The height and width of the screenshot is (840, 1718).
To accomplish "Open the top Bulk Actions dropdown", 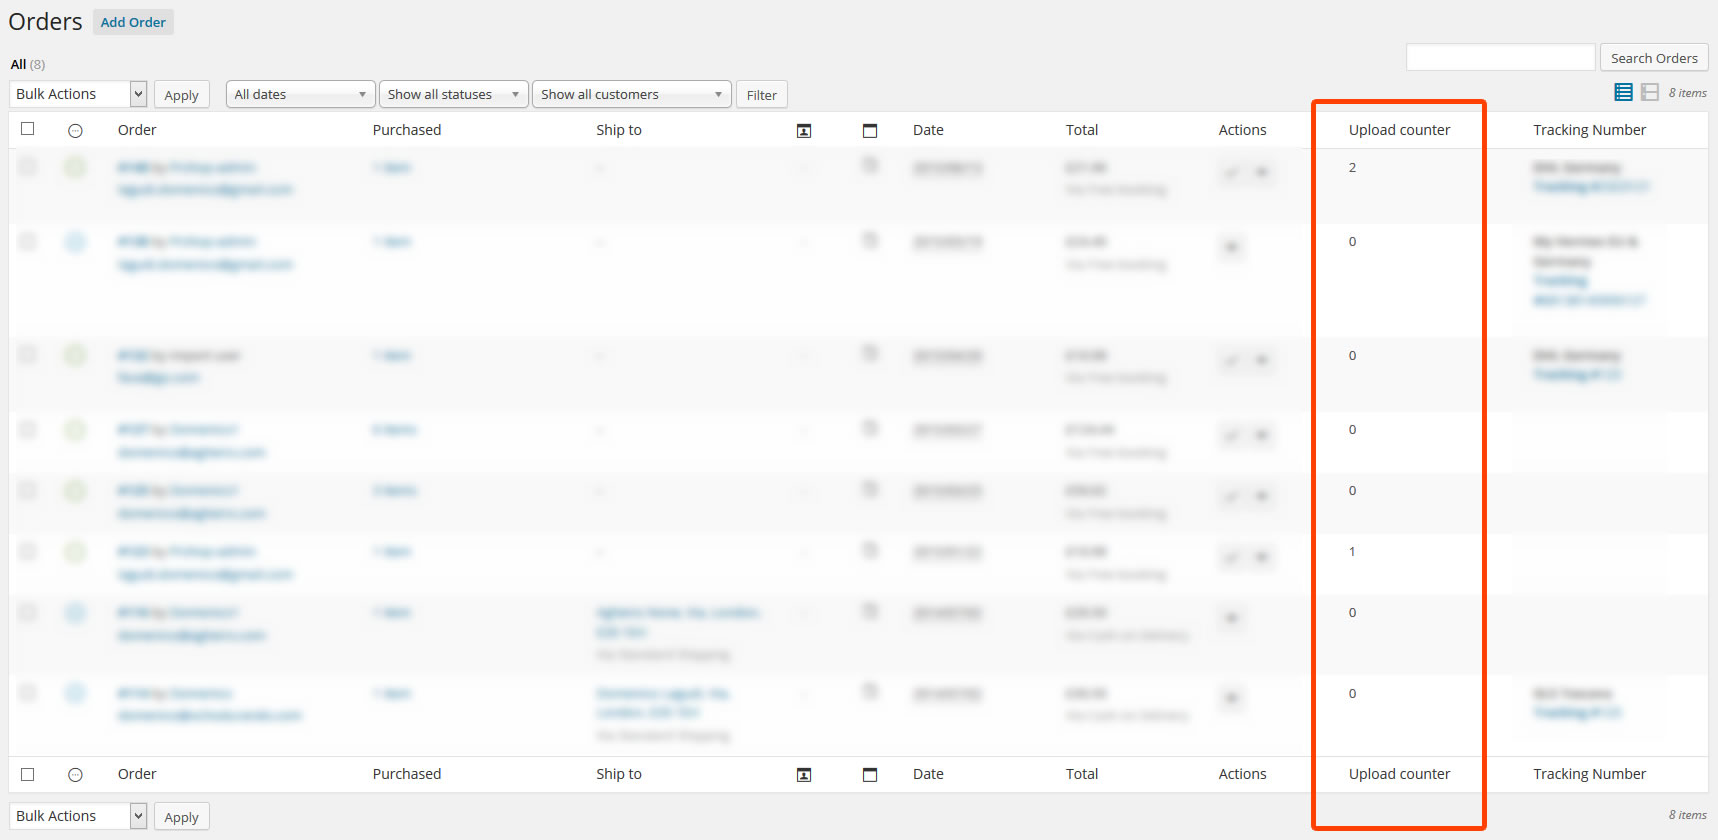I will [x=79, y=94].
